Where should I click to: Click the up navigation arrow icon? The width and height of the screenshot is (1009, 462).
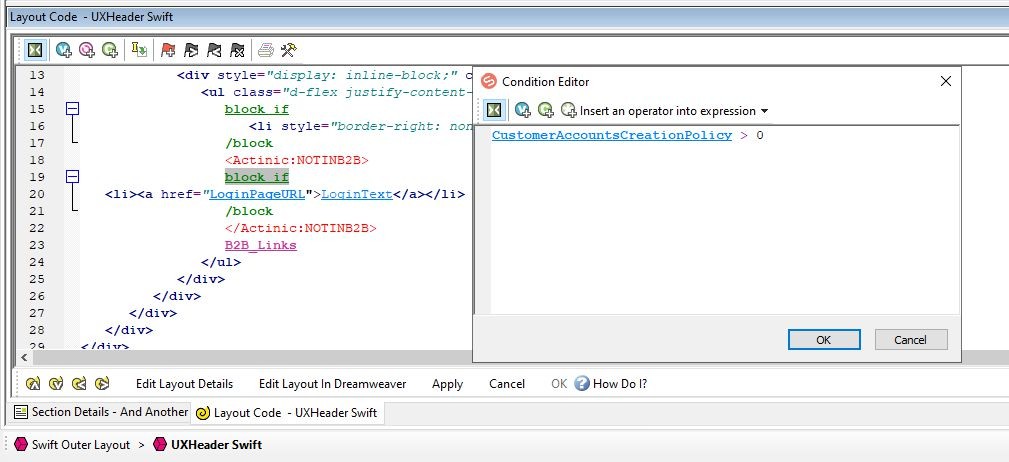pyautogui.click(x=33, y=384)
